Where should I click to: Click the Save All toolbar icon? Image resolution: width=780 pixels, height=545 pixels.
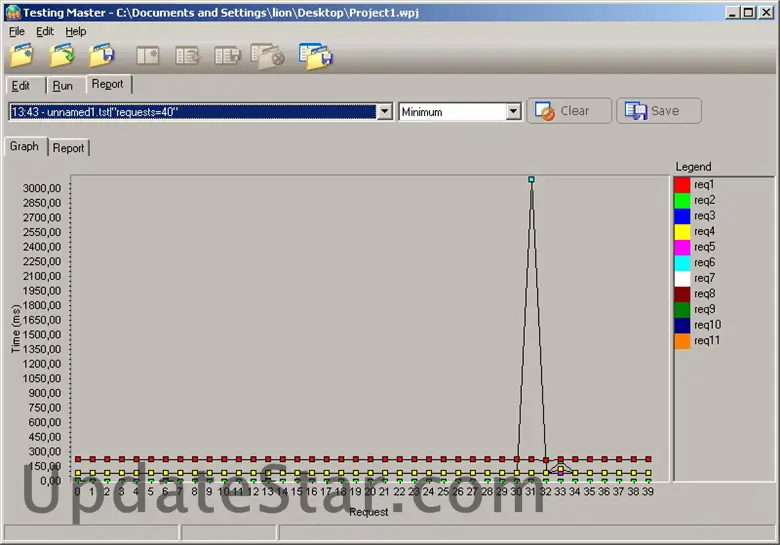[316, 56]
